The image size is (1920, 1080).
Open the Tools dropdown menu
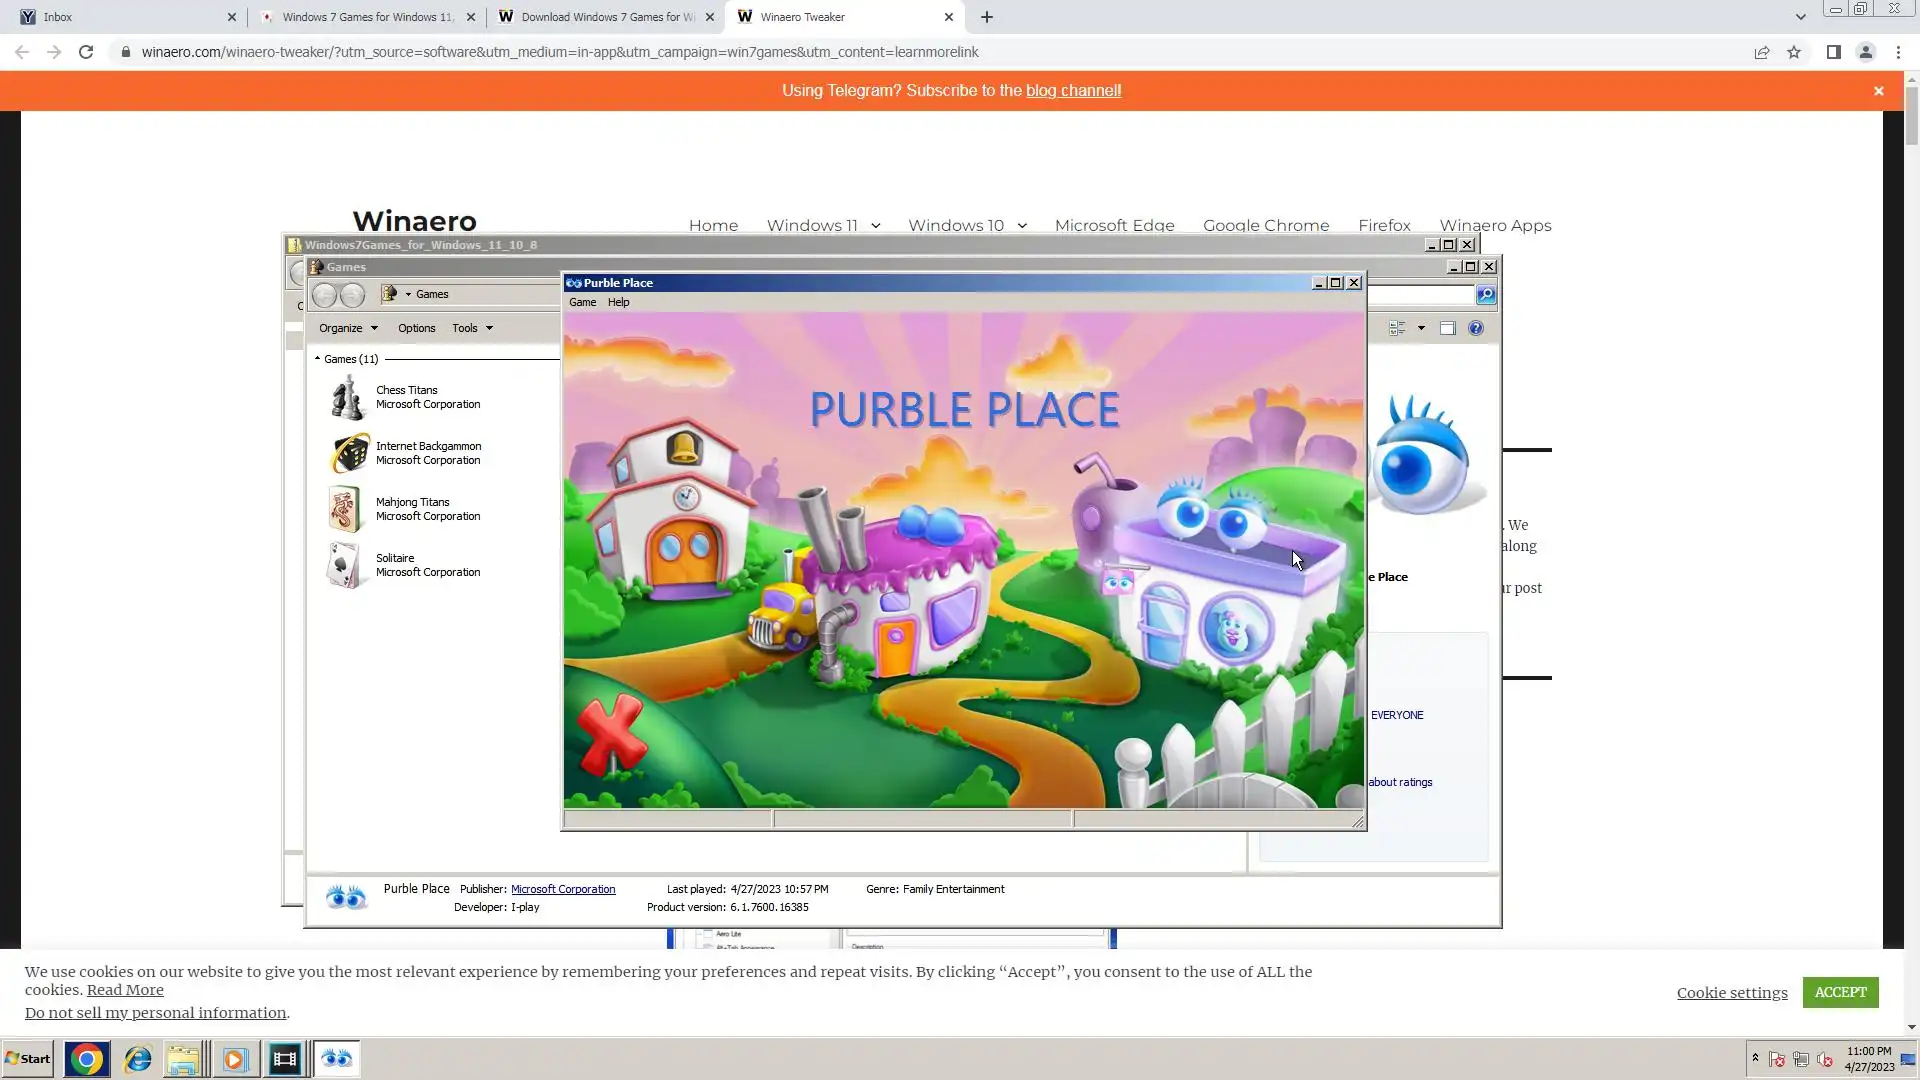[x=472, y=328]
